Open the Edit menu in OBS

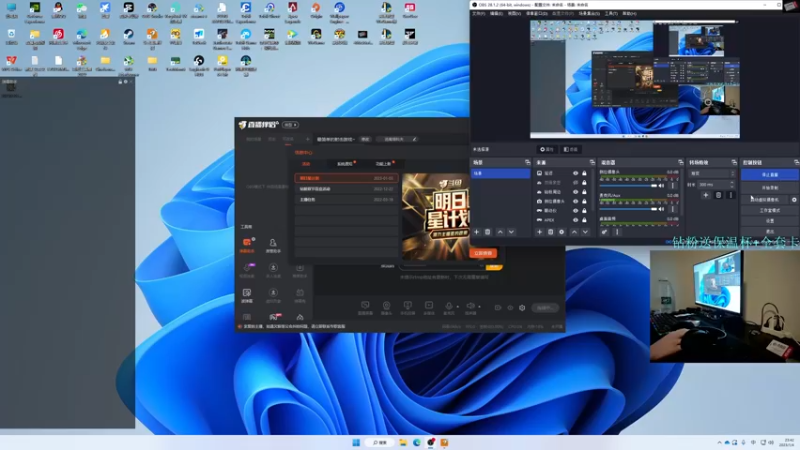[x=496, y=14]
